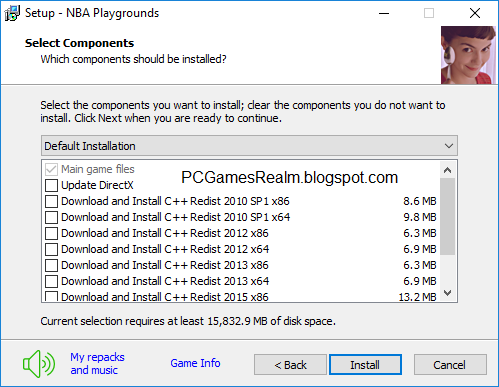This screenshot has height=387, width=499.
Task: Click the disk space requirement text
Action: (188, 321)
